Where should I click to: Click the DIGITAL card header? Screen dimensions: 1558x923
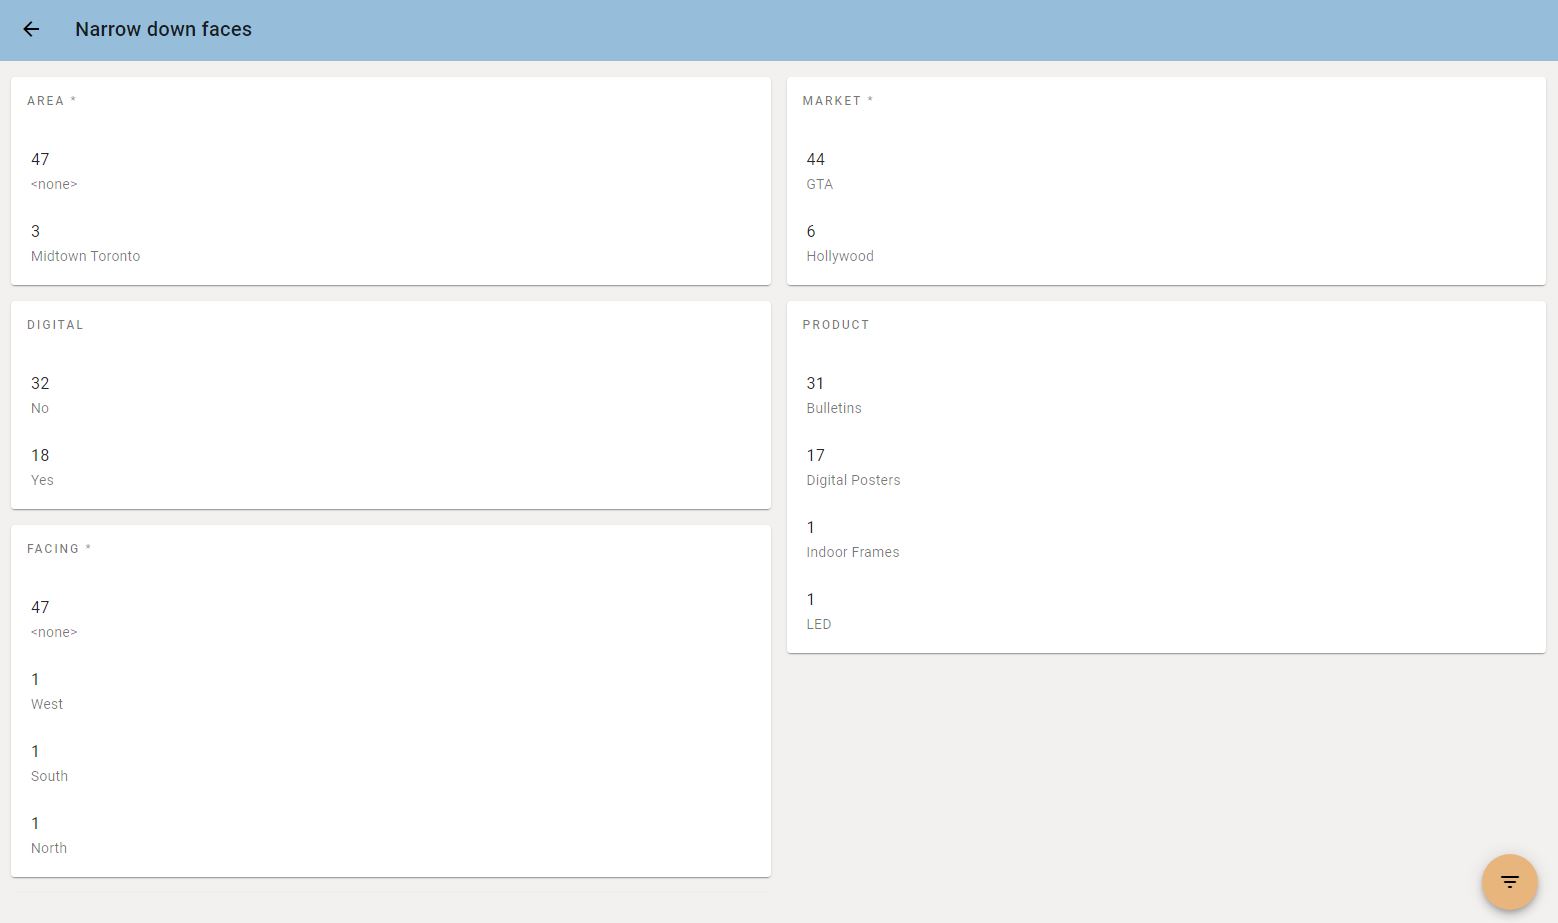55,325
